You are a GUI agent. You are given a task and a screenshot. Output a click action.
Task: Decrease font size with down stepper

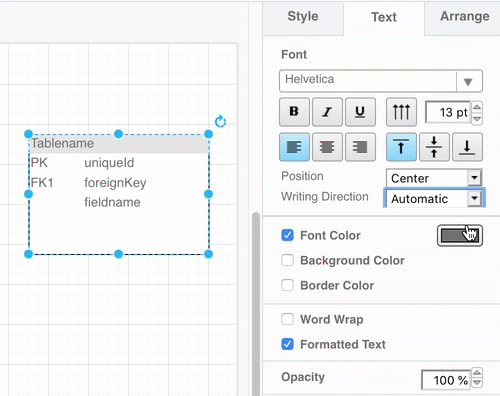(x=477, y=119)
